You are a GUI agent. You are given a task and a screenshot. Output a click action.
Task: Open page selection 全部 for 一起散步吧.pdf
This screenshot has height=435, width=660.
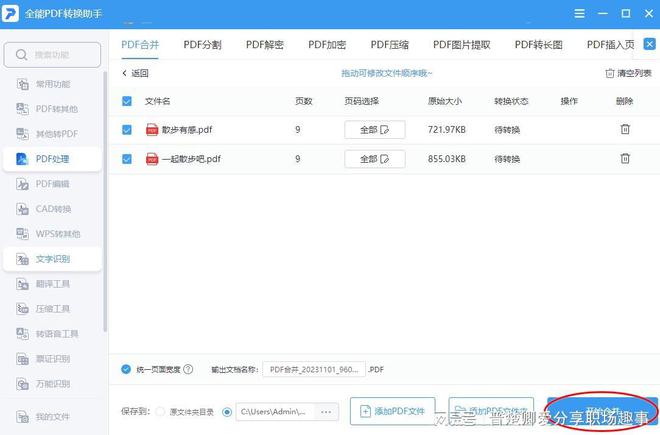point(375,159)
